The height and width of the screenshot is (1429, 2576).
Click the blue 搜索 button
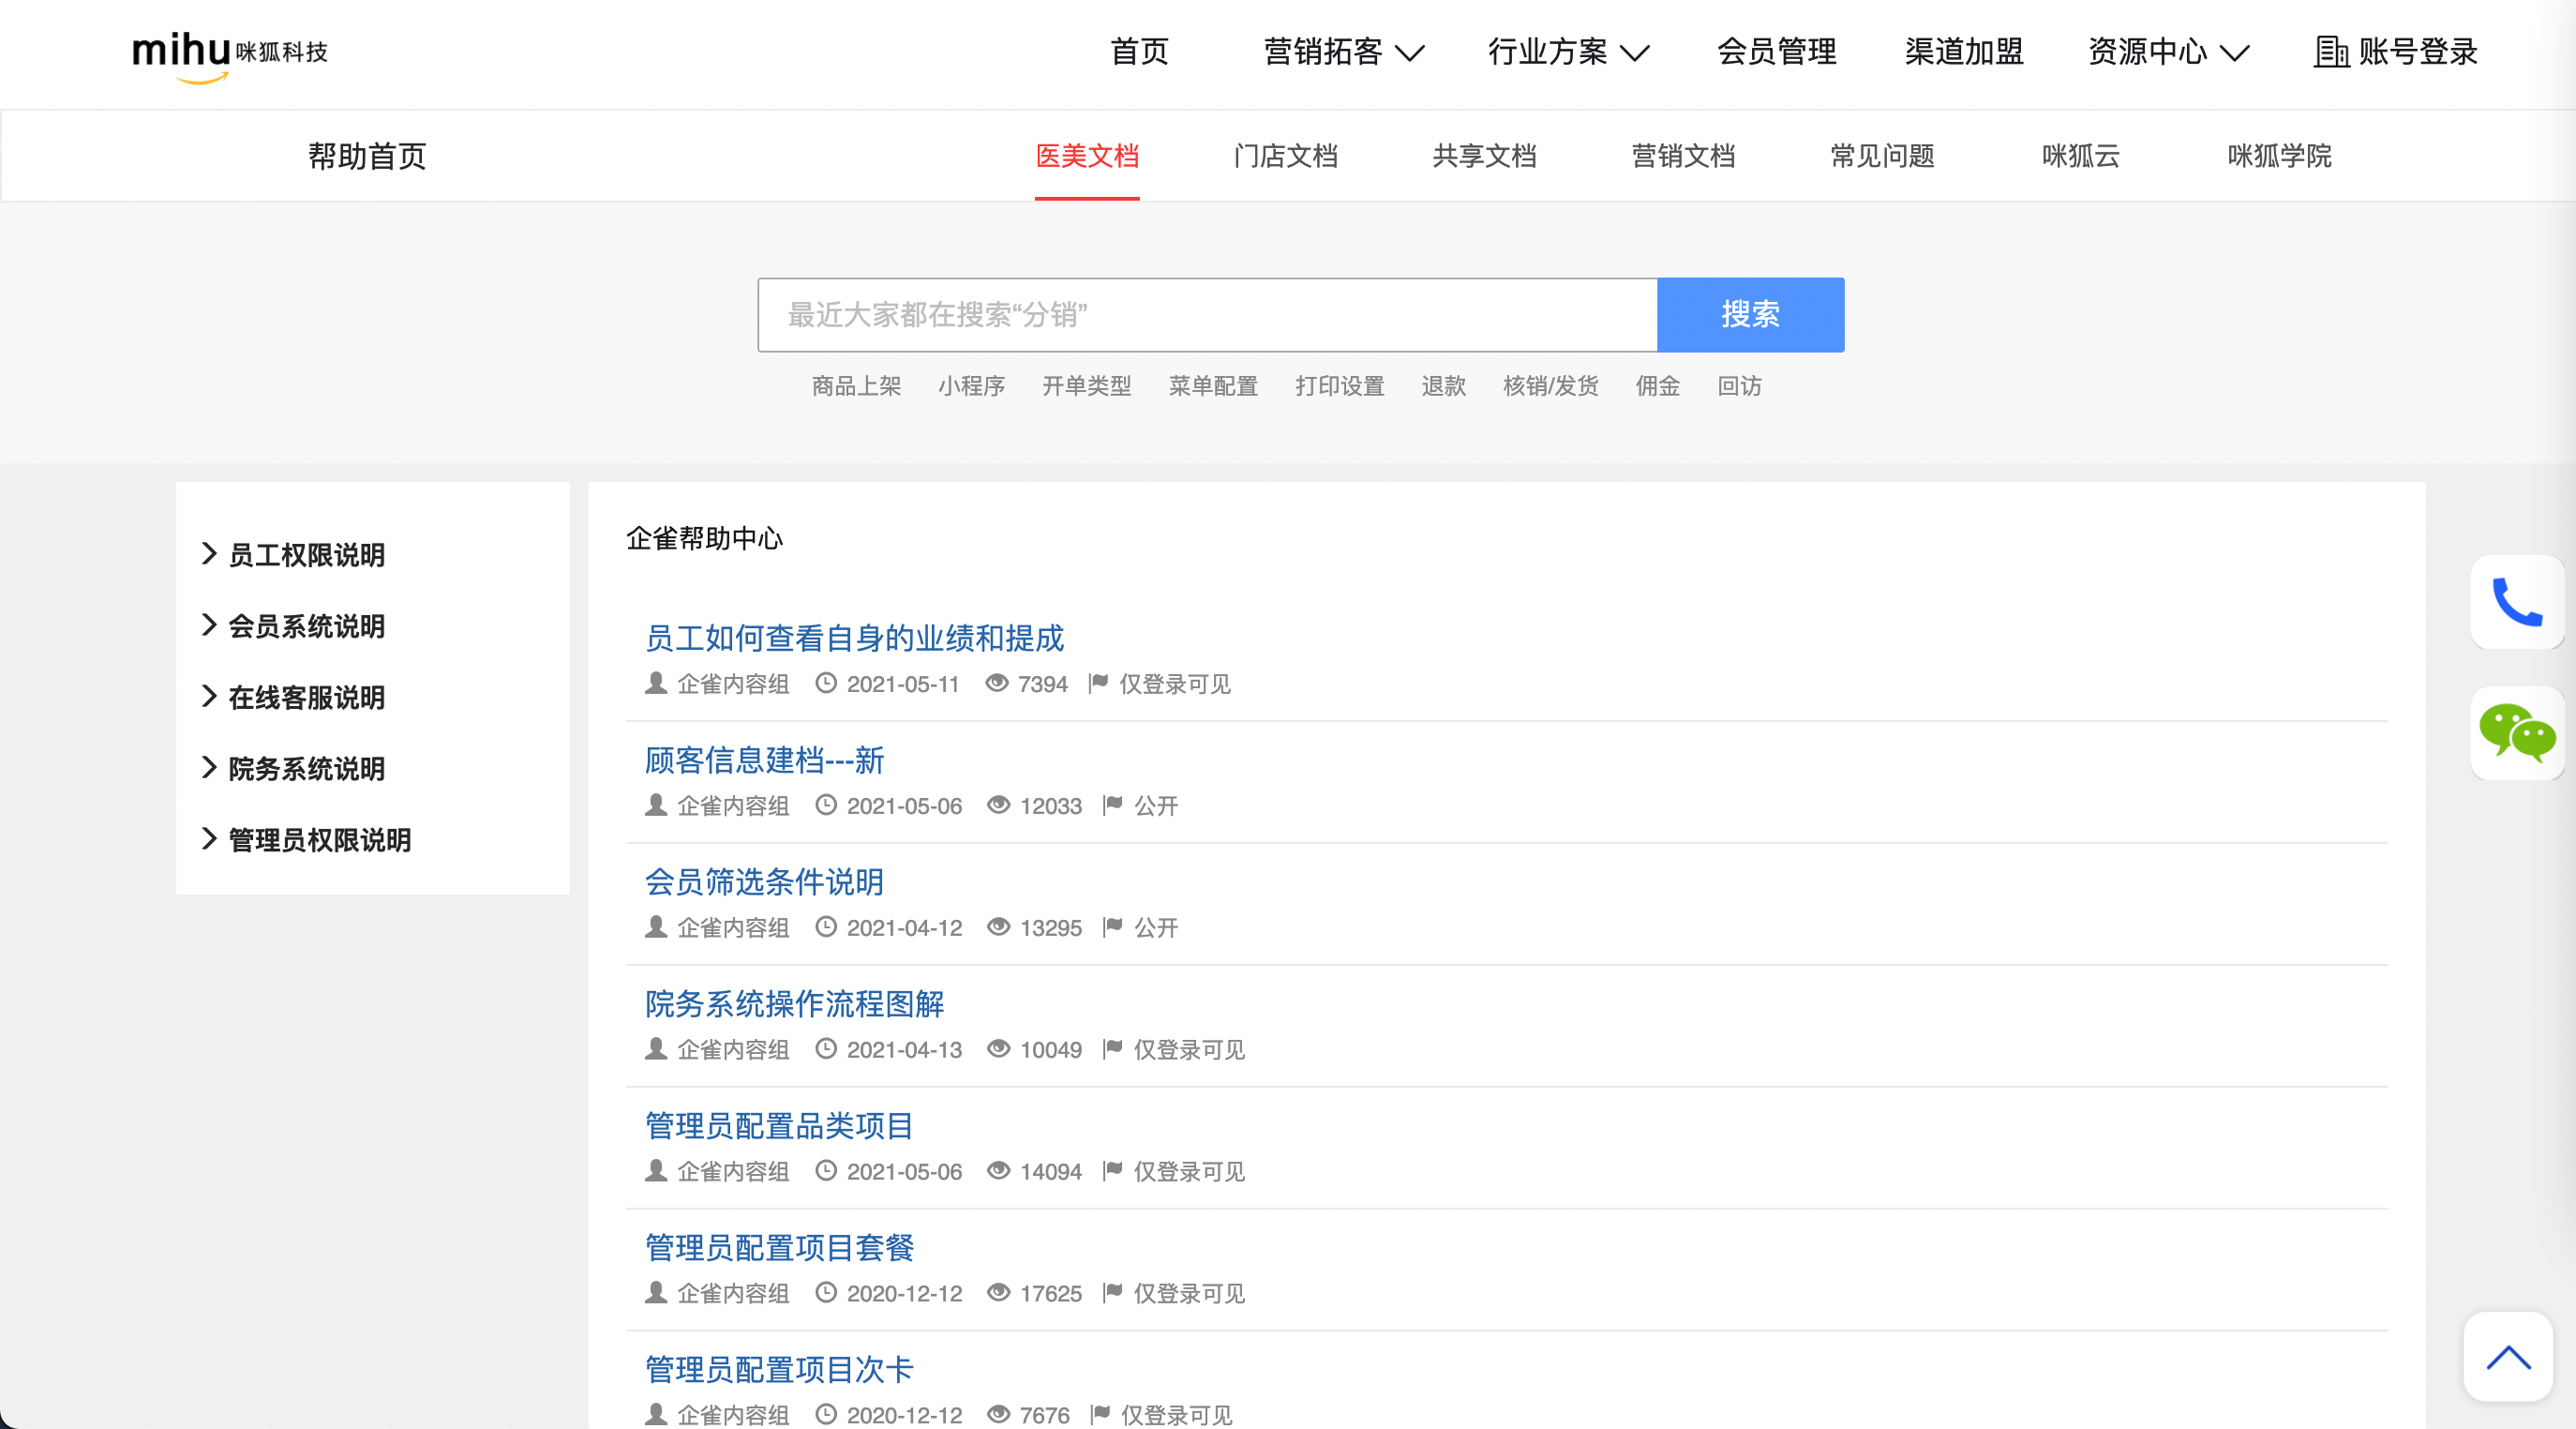(1749, 315)
